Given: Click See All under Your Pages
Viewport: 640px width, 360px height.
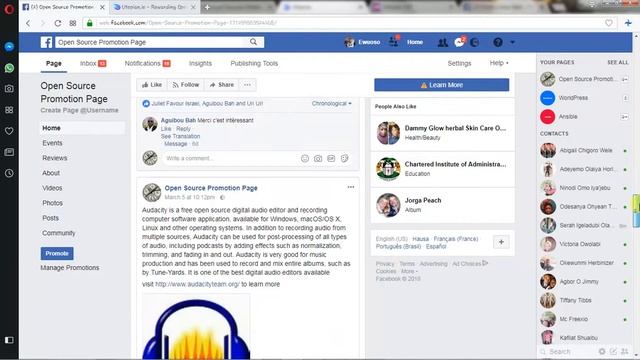Looking at the screenshot, I should click(x=618, y=62).
